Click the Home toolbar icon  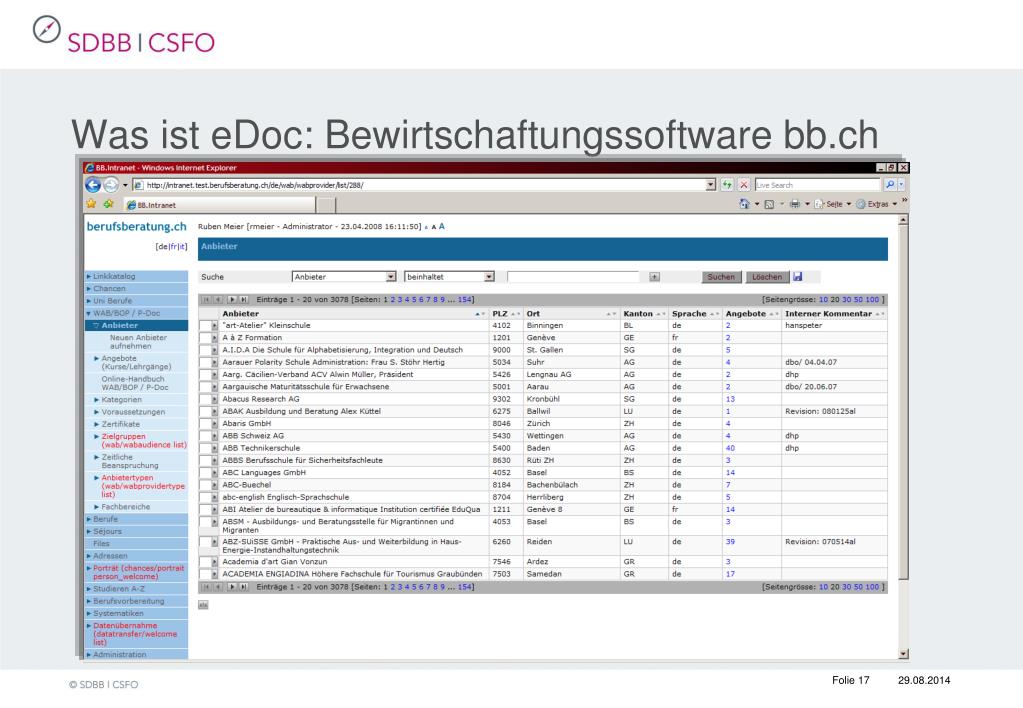click(744, 204)
